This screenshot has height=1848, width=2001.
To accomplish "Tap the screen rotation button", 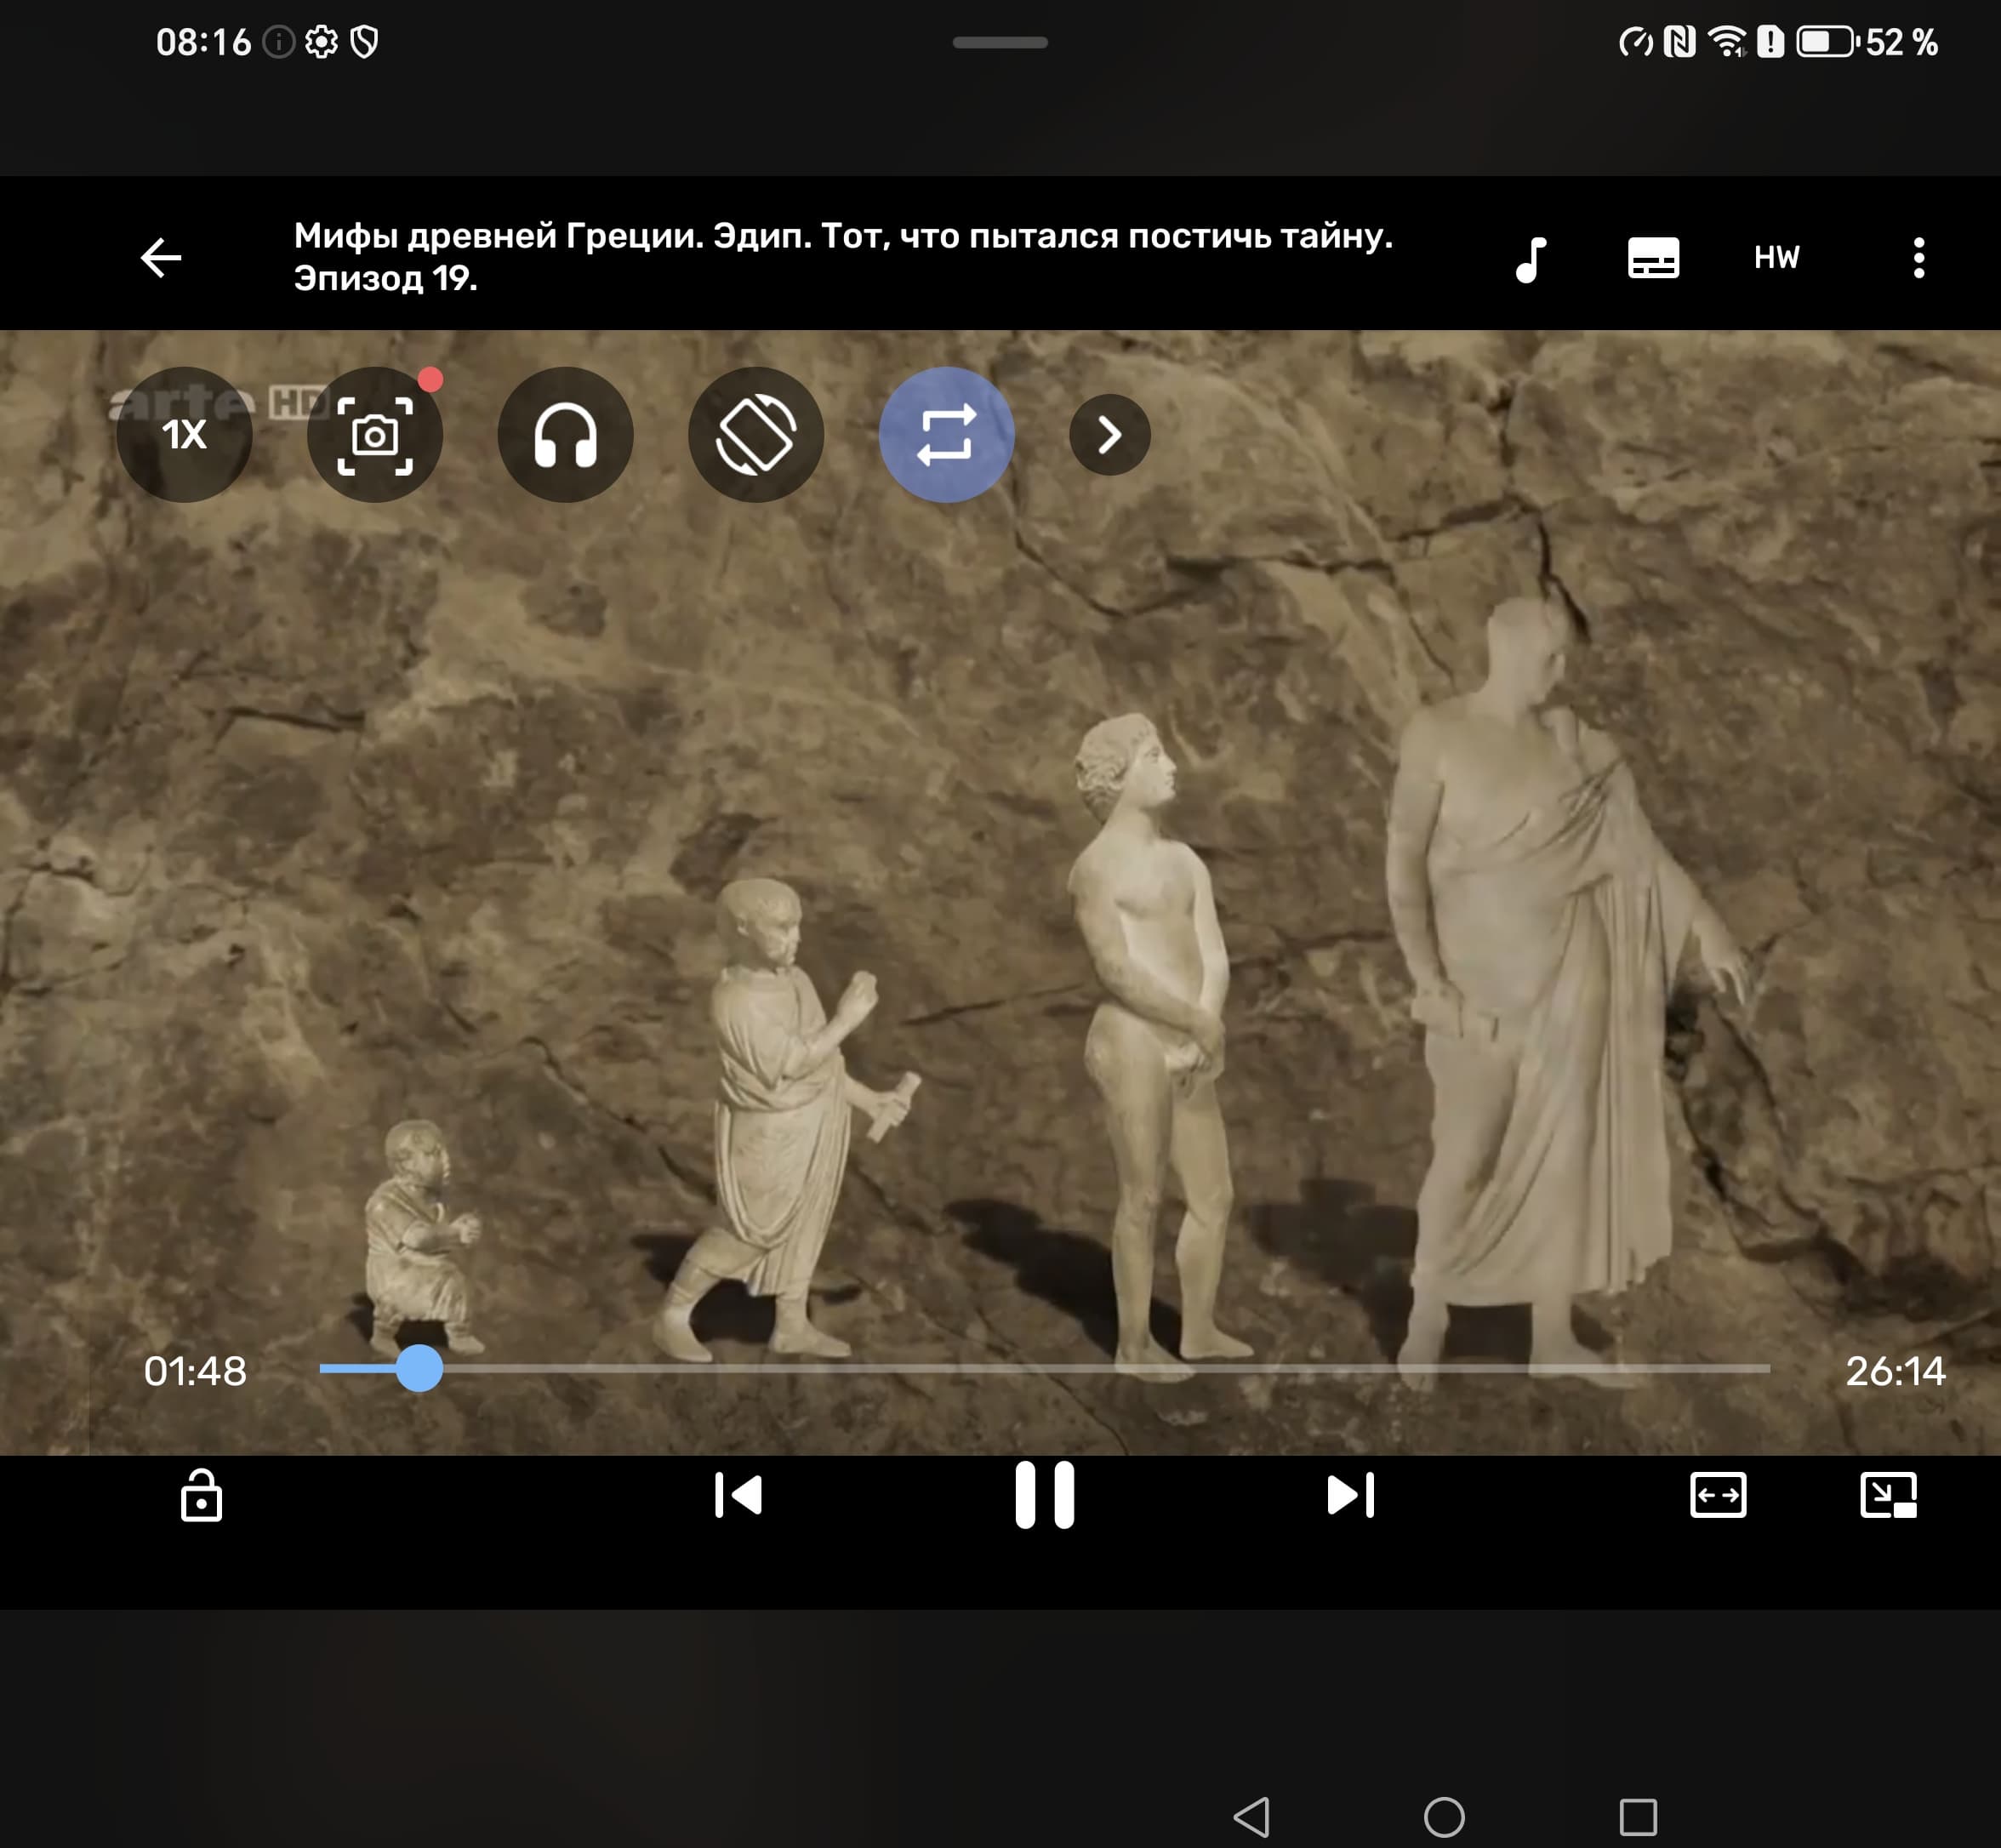I will pyautogui.click(x=756, y=435).
